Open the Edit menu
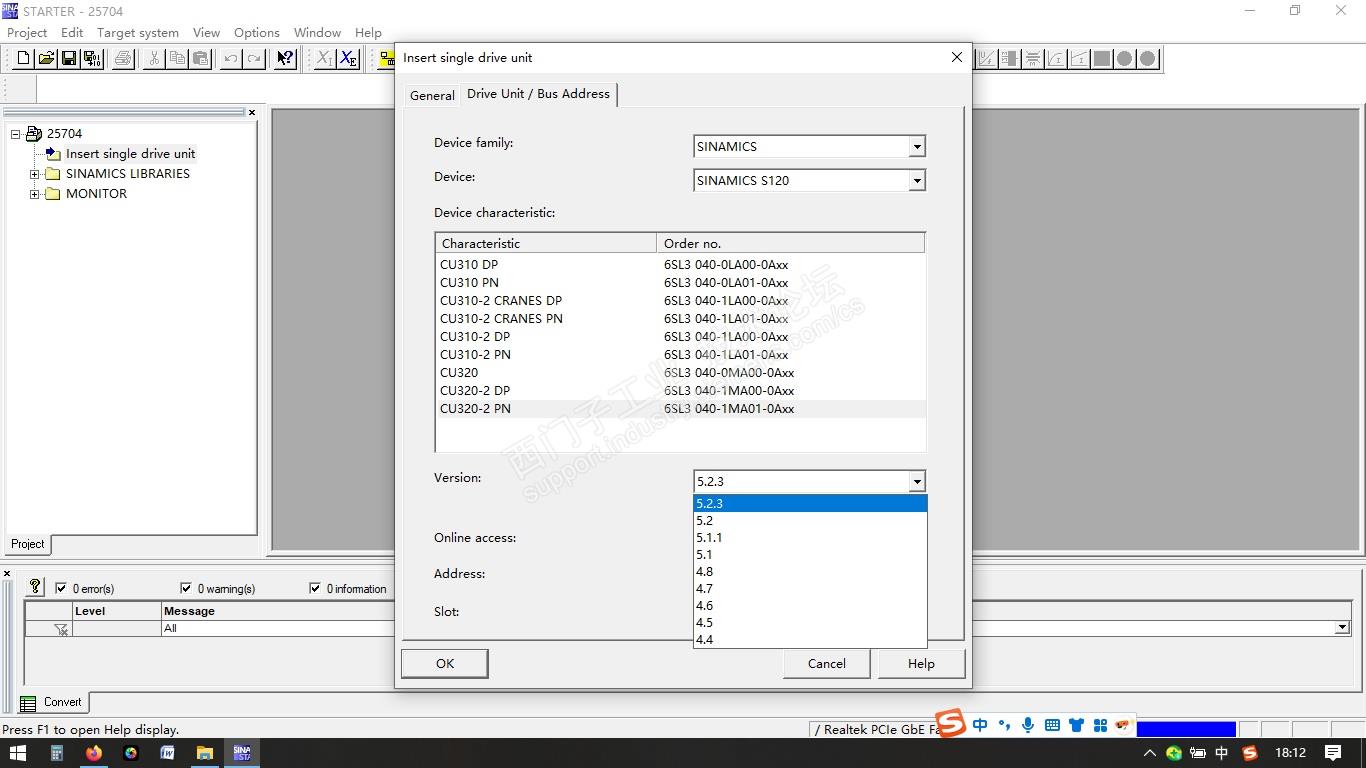This screenshot has height=768, width=1366. pyautogui.click(x=72, y=33)
